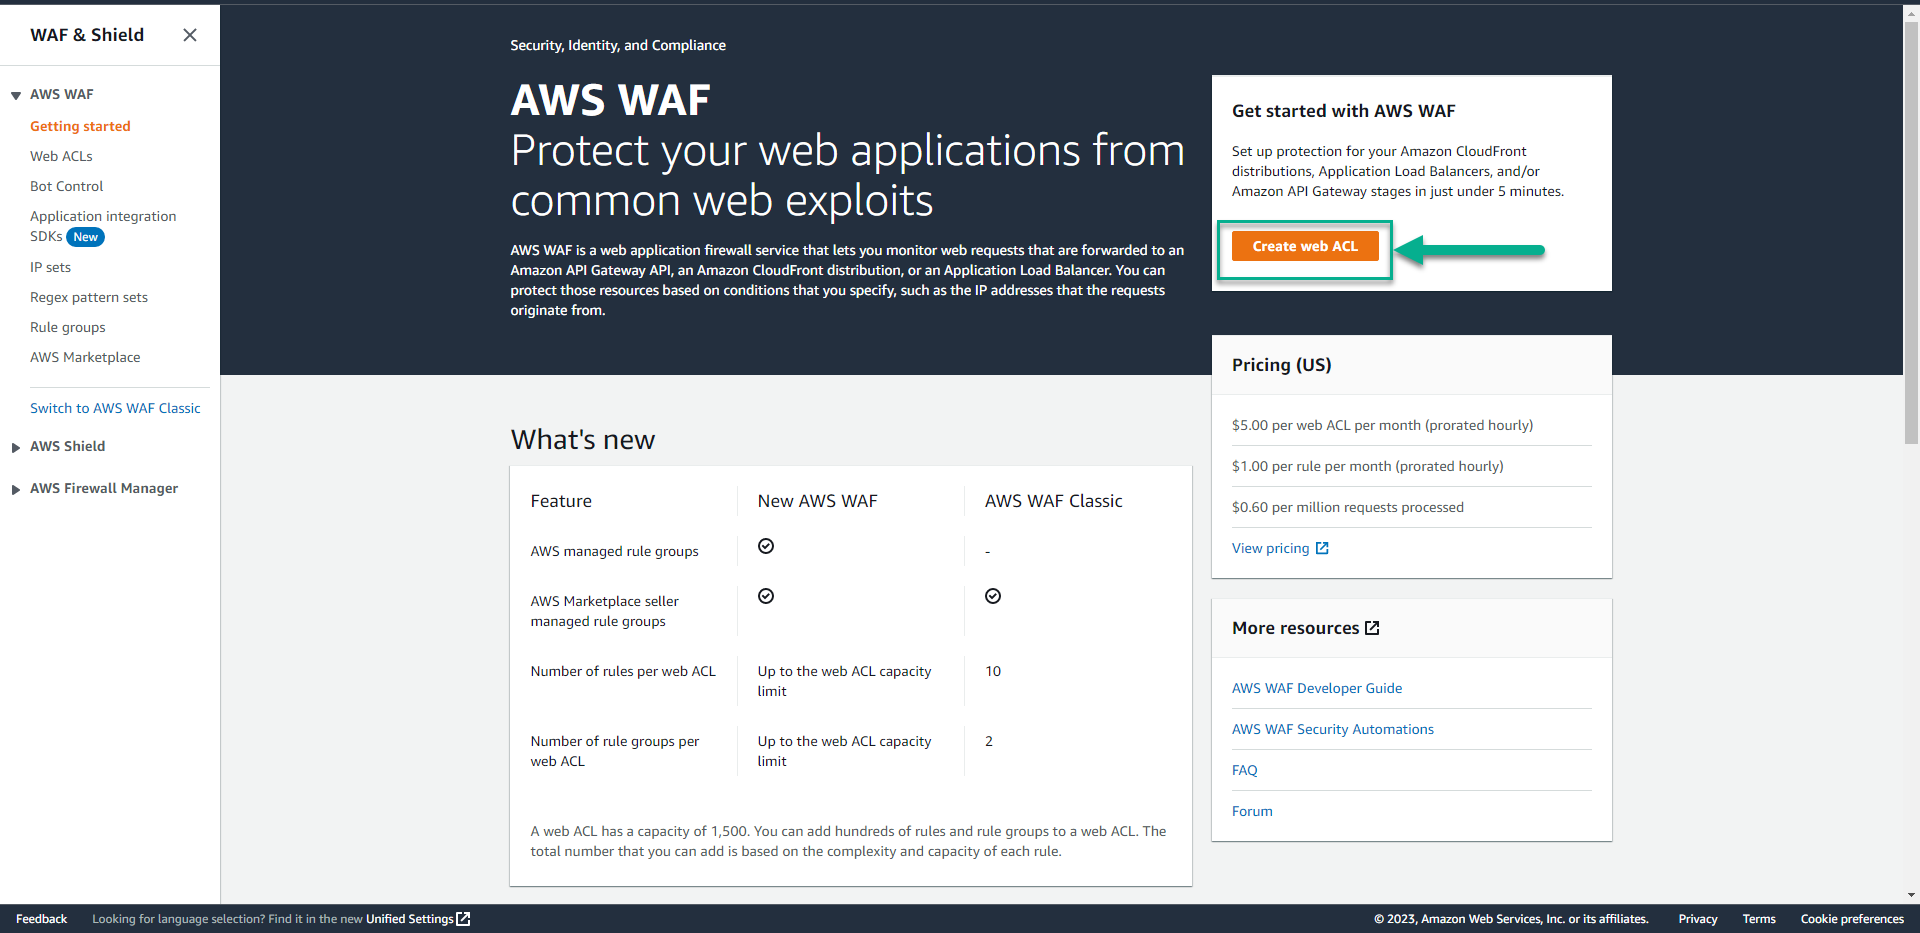Open the Getting started page
Screen dimensions: 1920x933
(80, 126)
